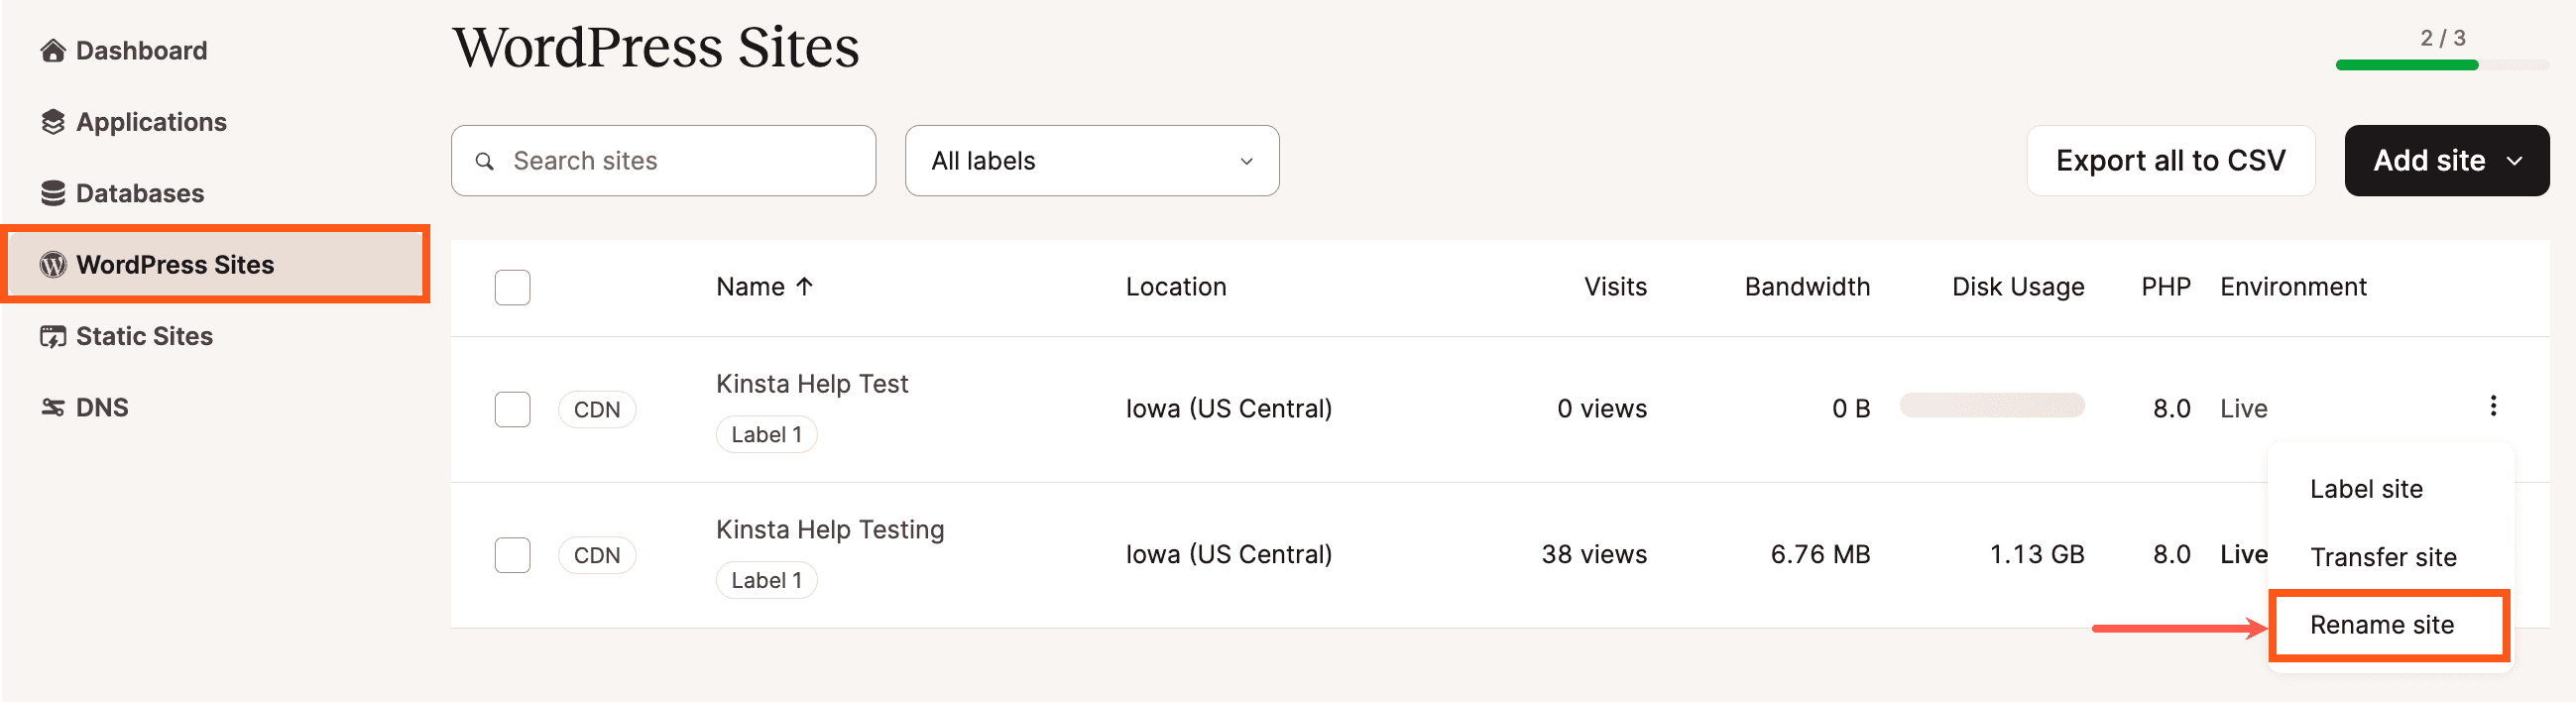
Task: Open the Add site dropdown button
Action: 2445,161
